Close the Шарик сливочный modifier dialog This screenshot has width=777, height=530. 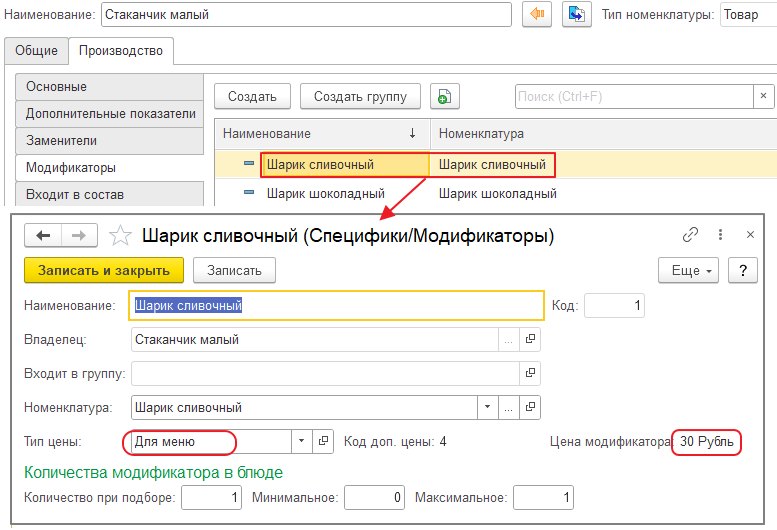click(750, 234)
